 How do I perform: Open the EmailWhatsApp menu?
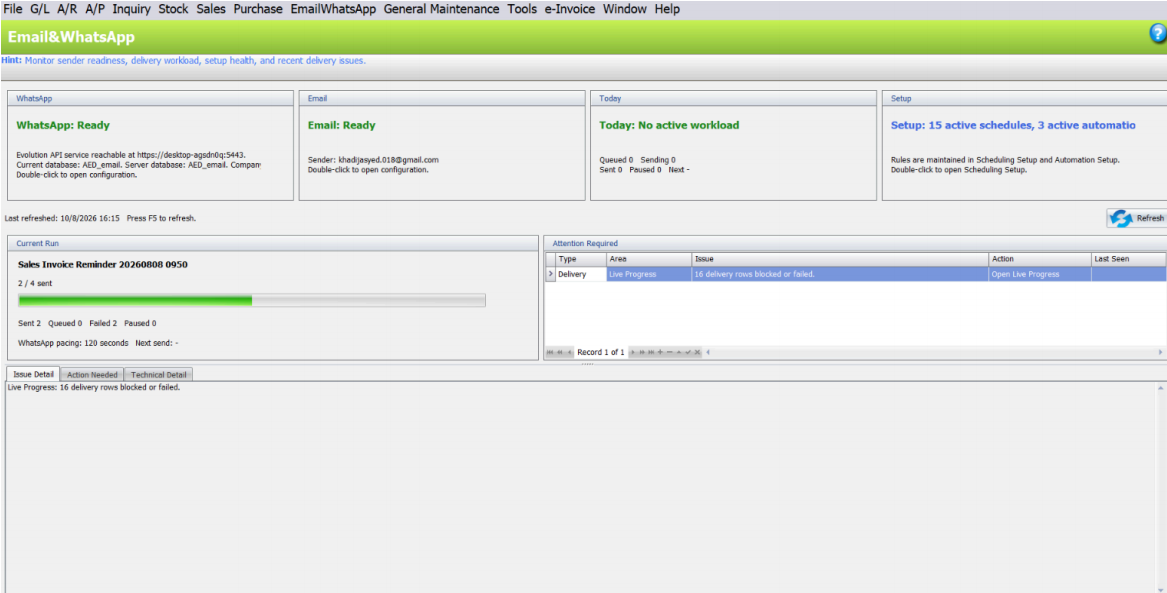click(333, 9)
